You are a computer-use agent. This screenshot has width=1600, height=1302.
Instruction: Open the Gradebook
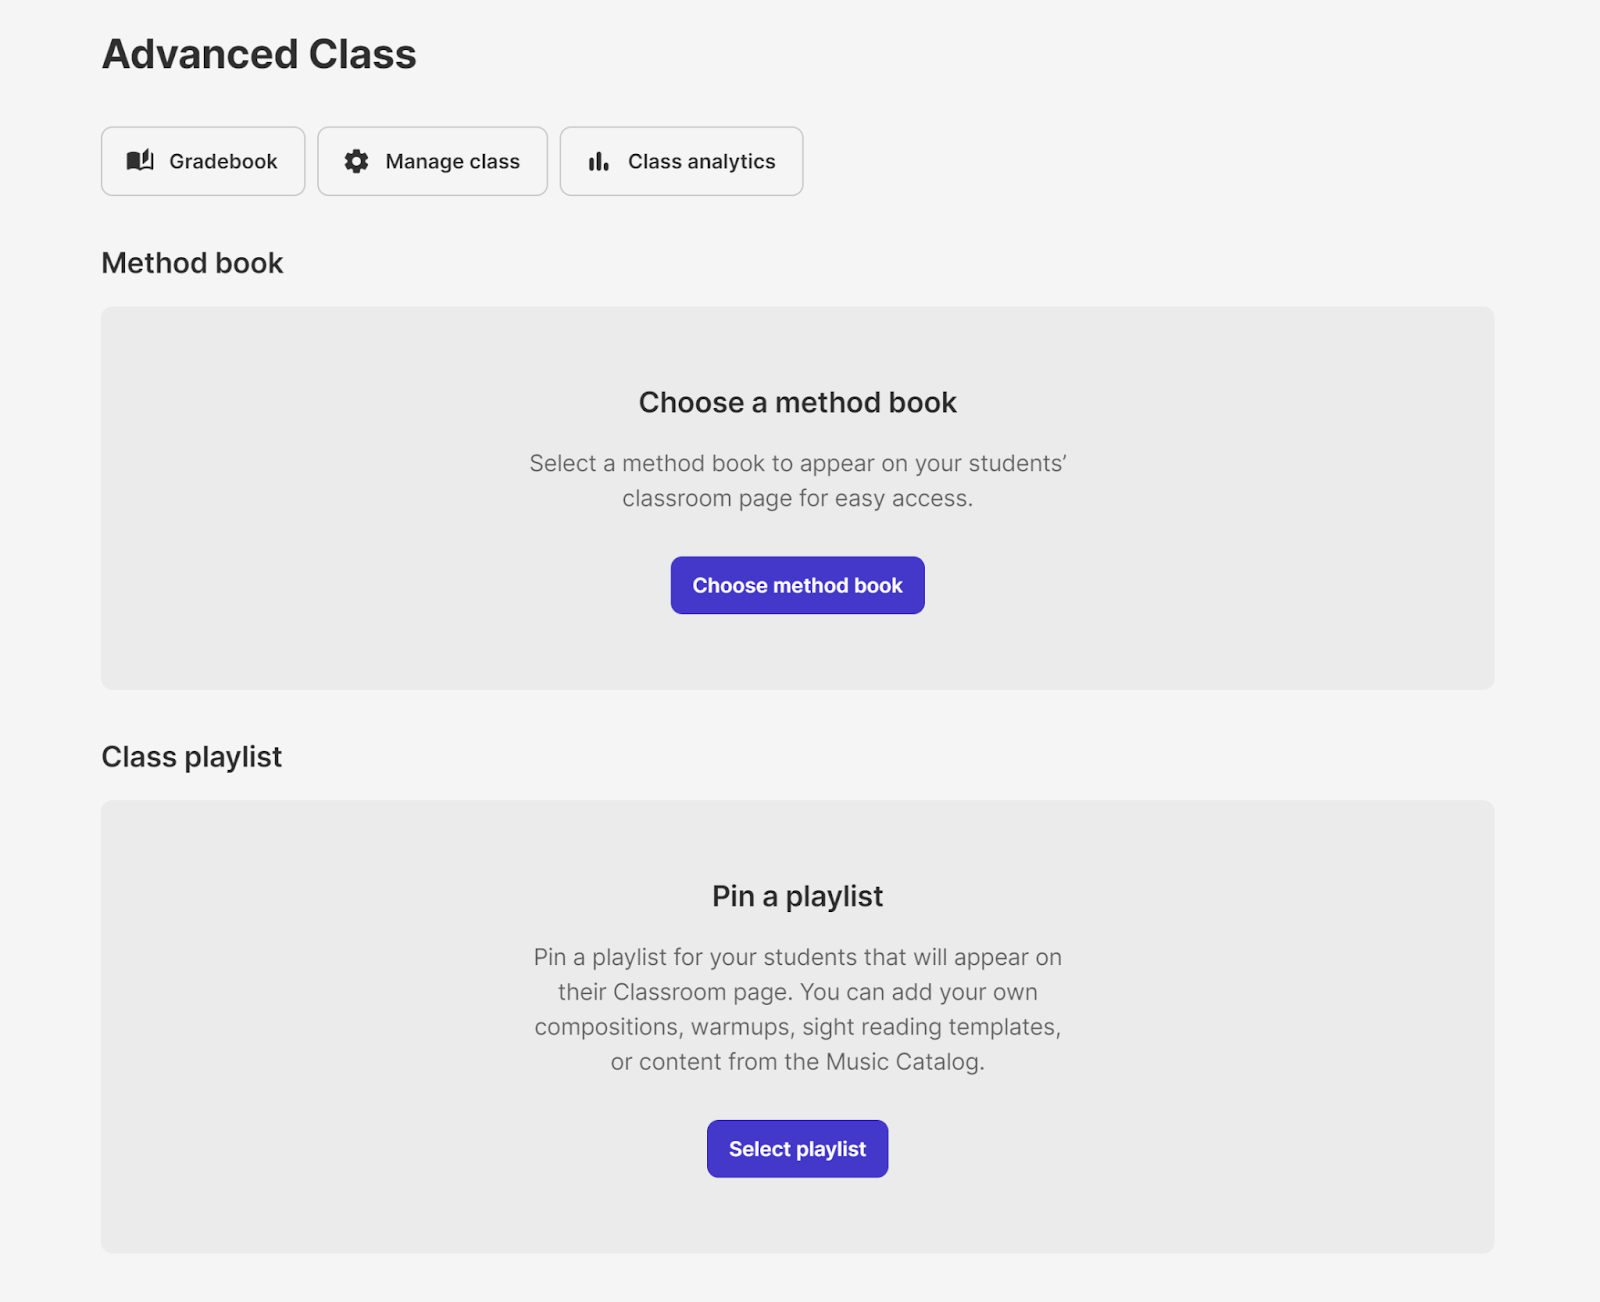tap(203, 161)
